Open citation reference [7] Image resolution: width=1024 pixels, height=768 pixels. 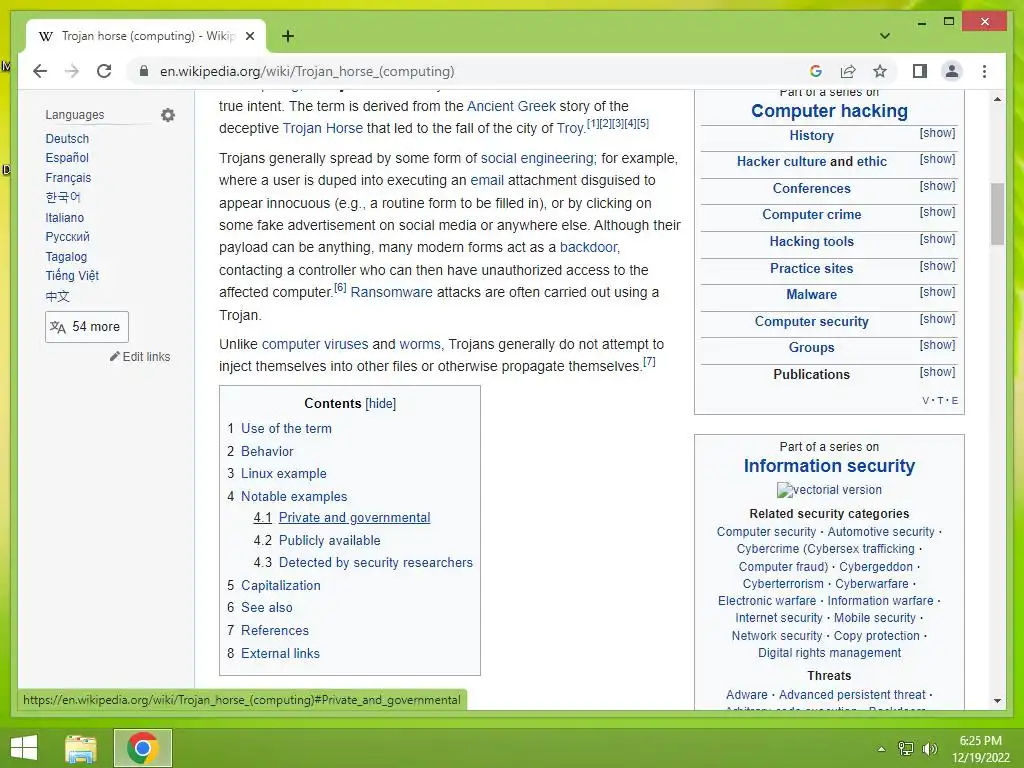pyautogui.click(x=649, y=361)
